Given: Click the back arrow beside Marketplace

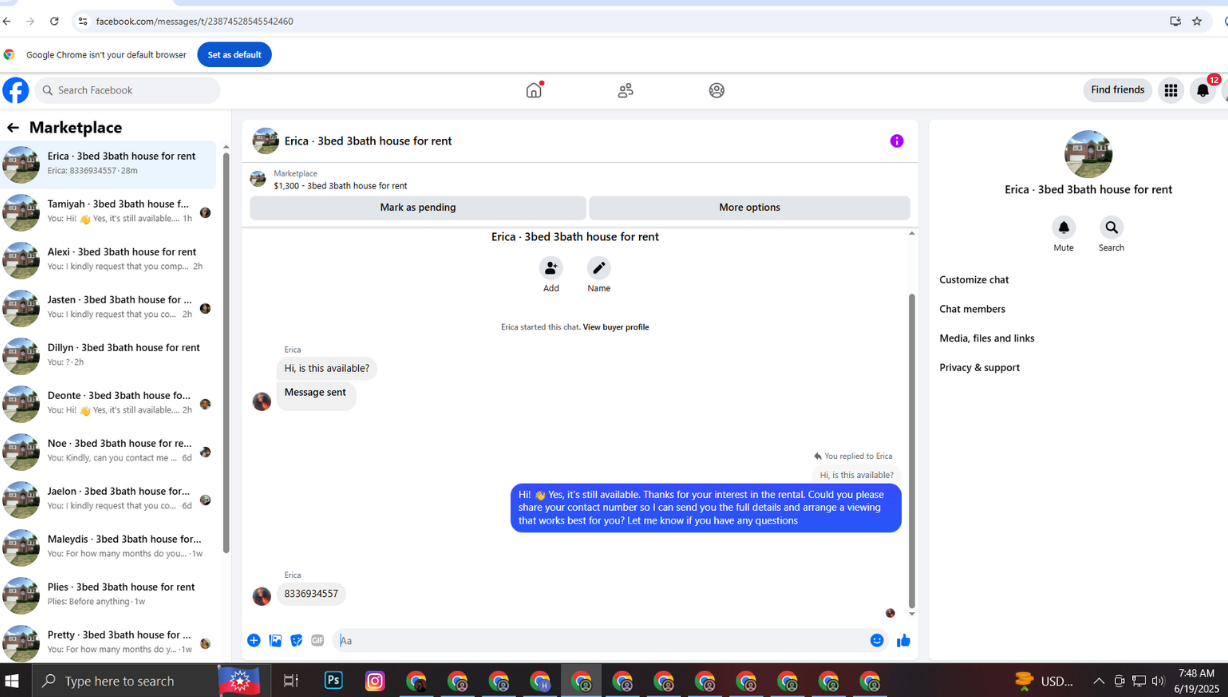Looking at the screenshot, I should pos(13,128).
